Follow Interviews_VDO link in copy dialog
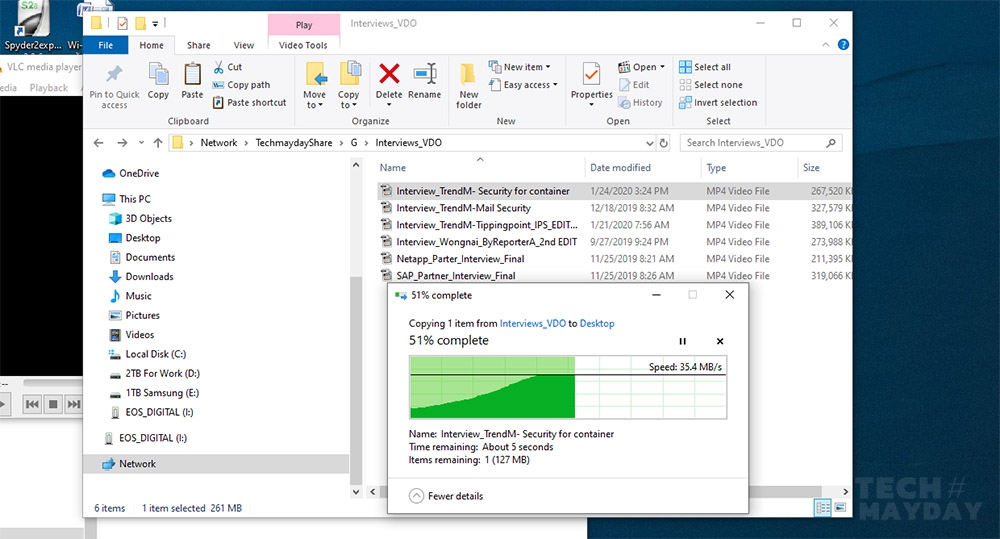Image resolution: width=1000 pixels, height=539 pixels. (x=533, y=323)
